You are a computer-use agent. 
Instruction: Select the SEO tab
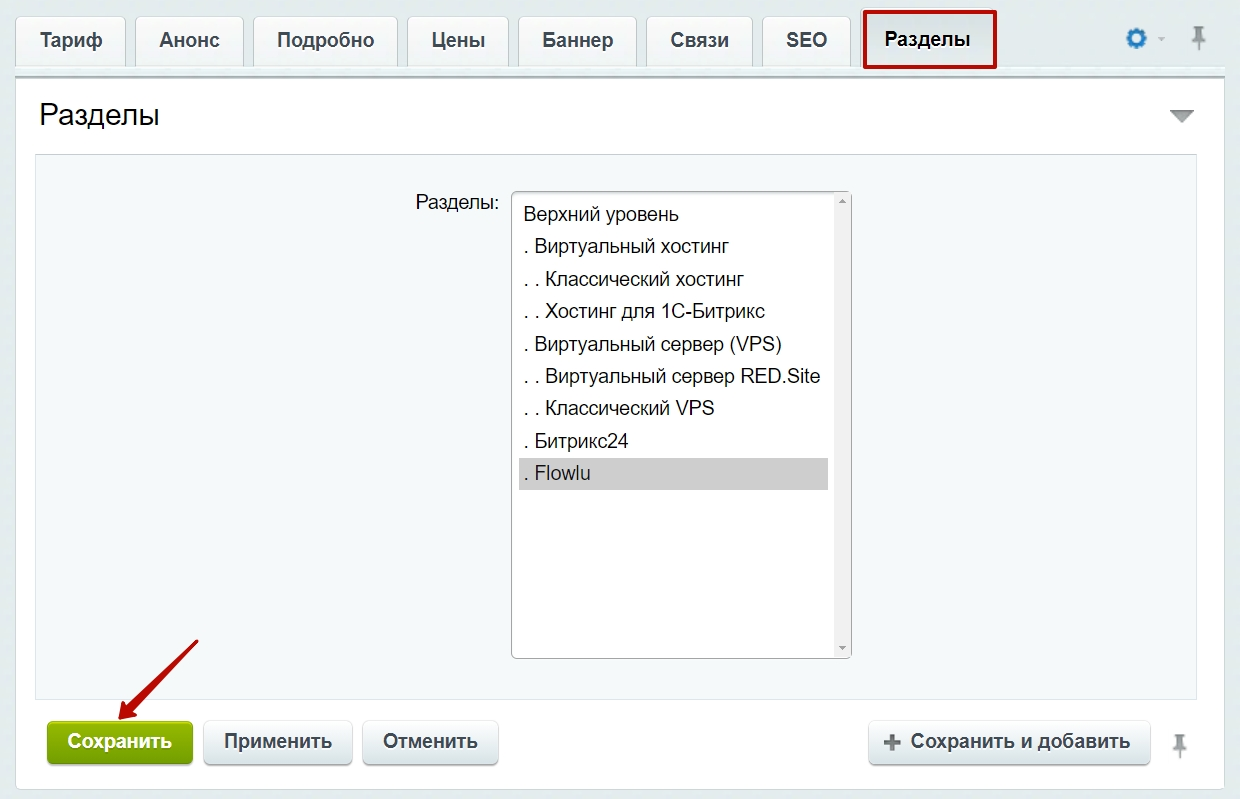(806, 41)
